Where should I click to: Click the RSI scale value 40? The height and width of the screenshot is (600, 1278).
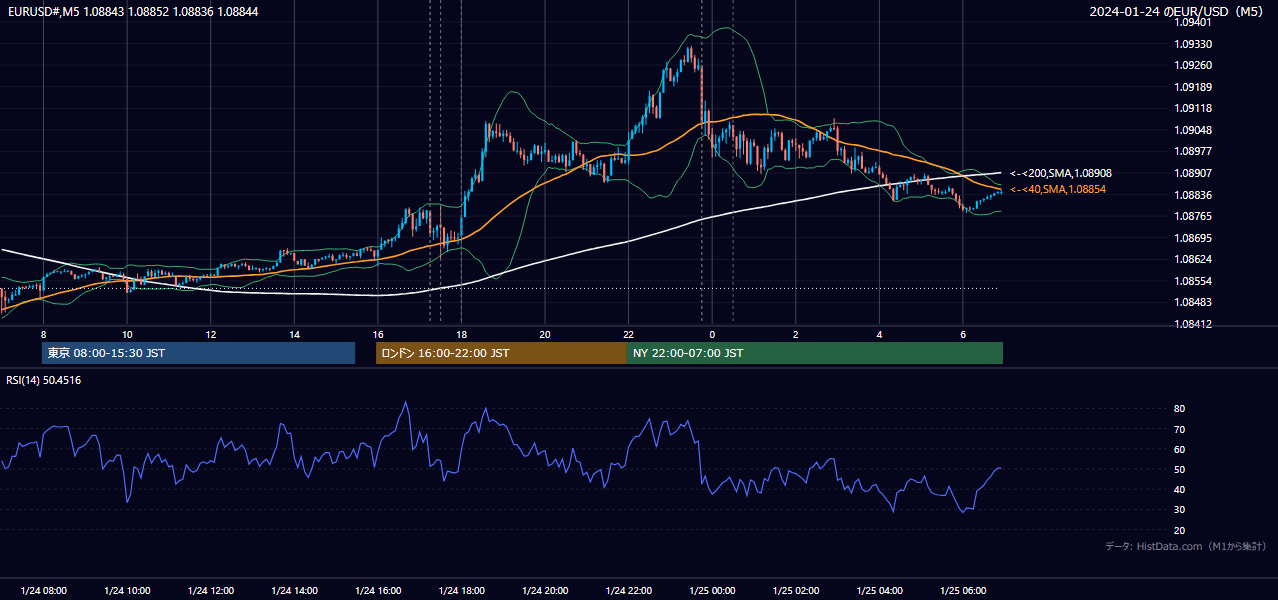point(1179,489)
